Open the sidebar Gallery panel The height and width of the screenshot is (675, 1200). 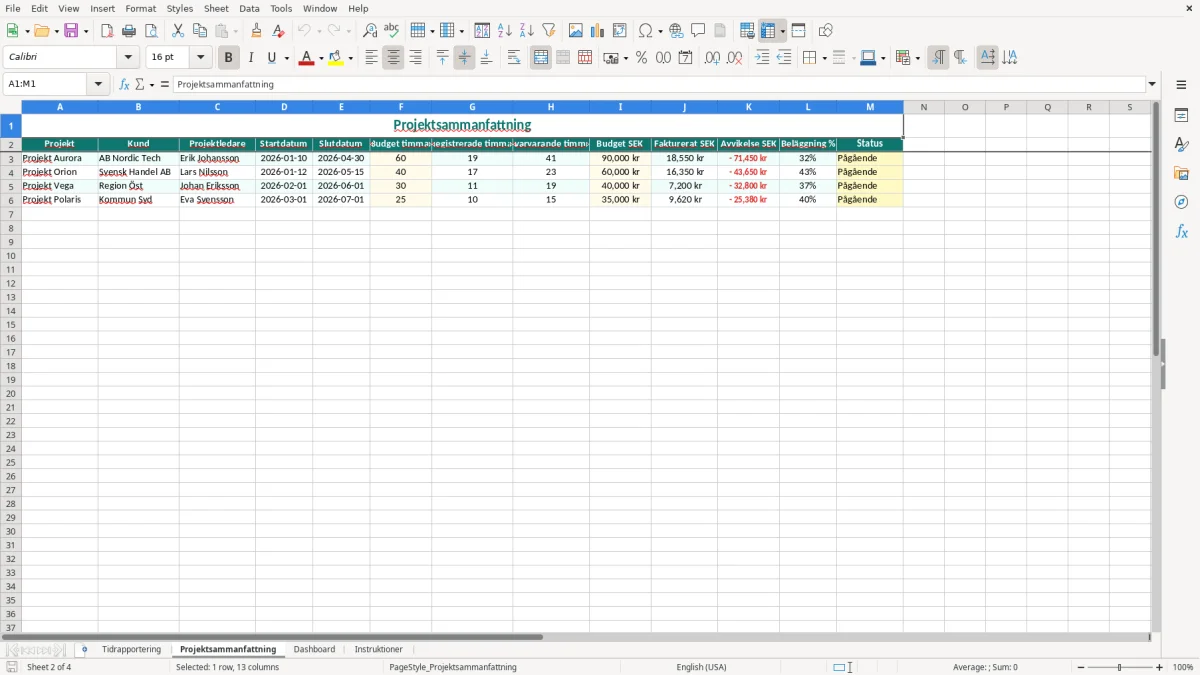point(1181,174)
